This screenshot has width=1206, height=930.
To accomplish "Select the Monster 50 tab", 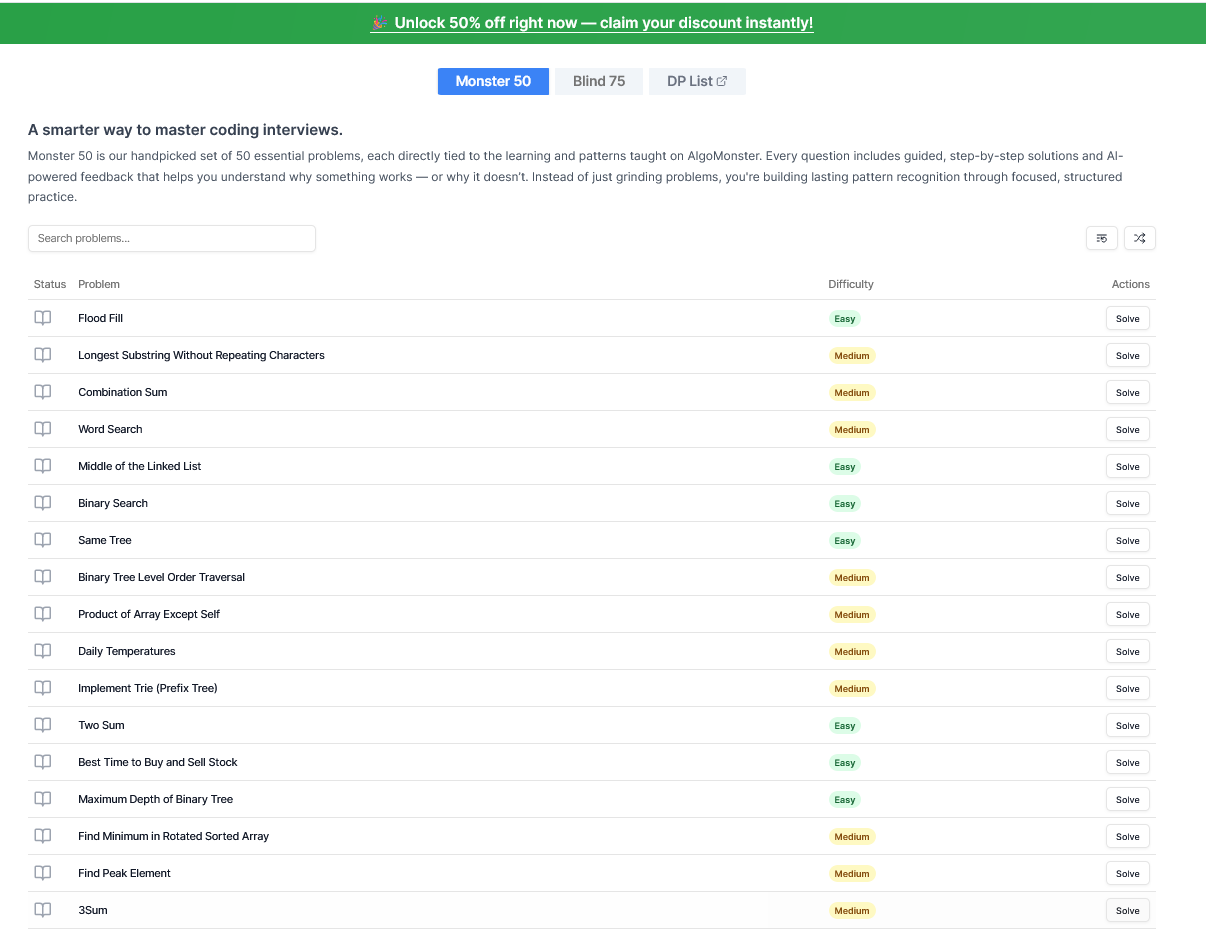I will 493,81.
